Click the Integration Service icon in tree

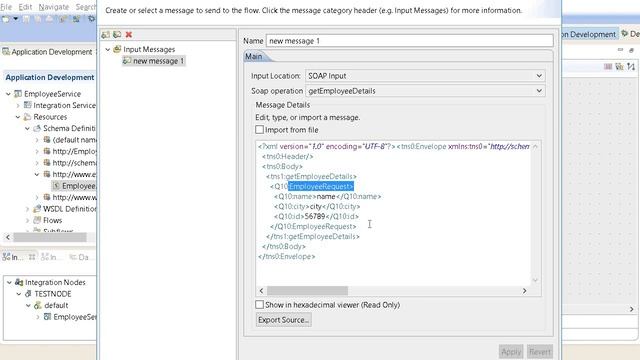27,105
